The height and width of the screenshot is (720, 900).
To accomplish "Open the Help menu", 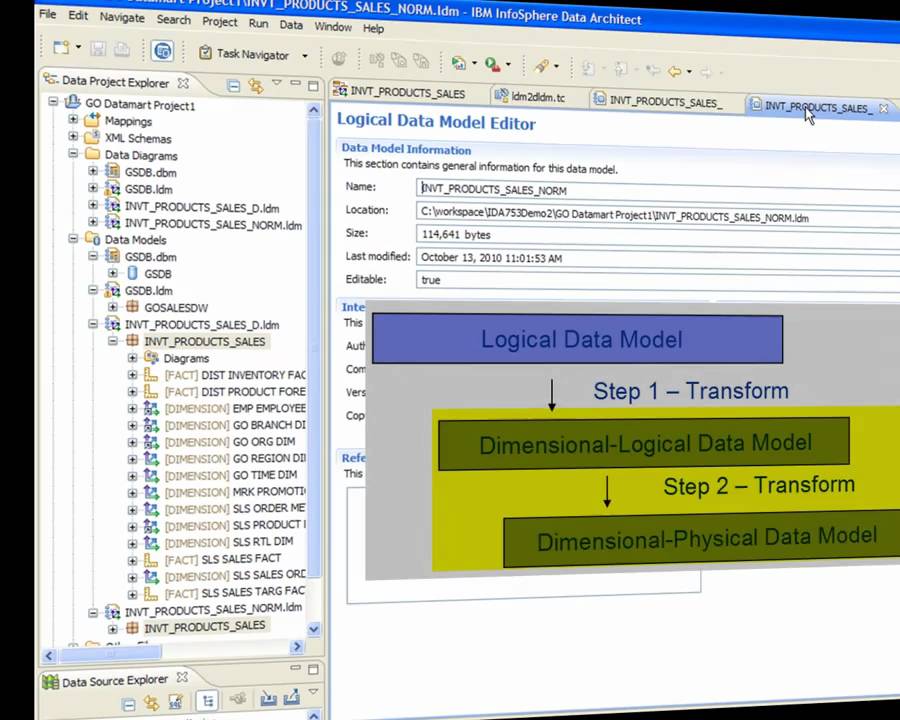I will pos(373,29).
